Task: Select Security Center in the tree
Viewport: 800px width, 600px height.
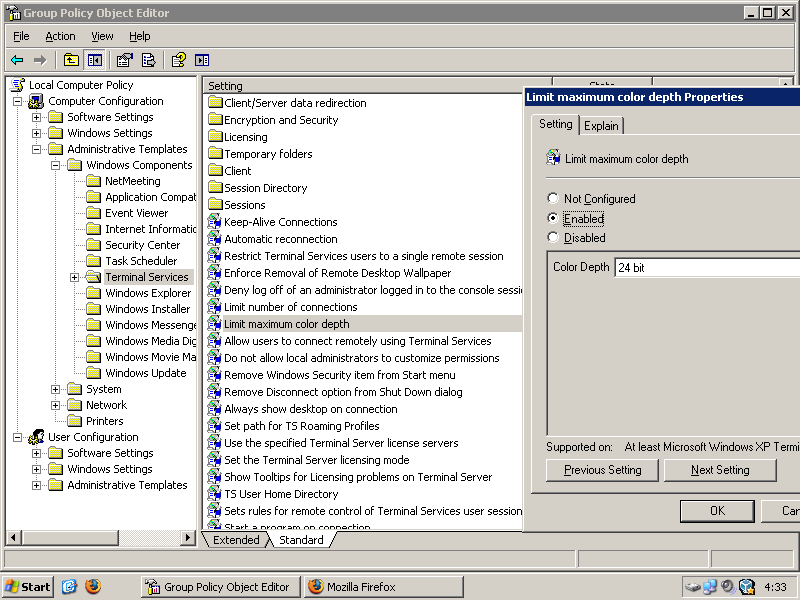Action: coord(142,245)
